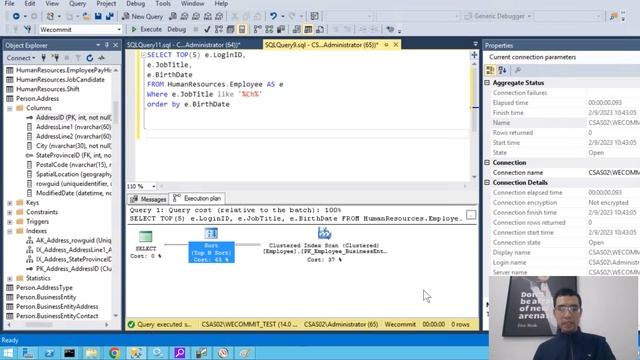Toggle the Object Explorer auto-hide pin
The height and width of the screenshot is (360, 640).
point(107,45)
